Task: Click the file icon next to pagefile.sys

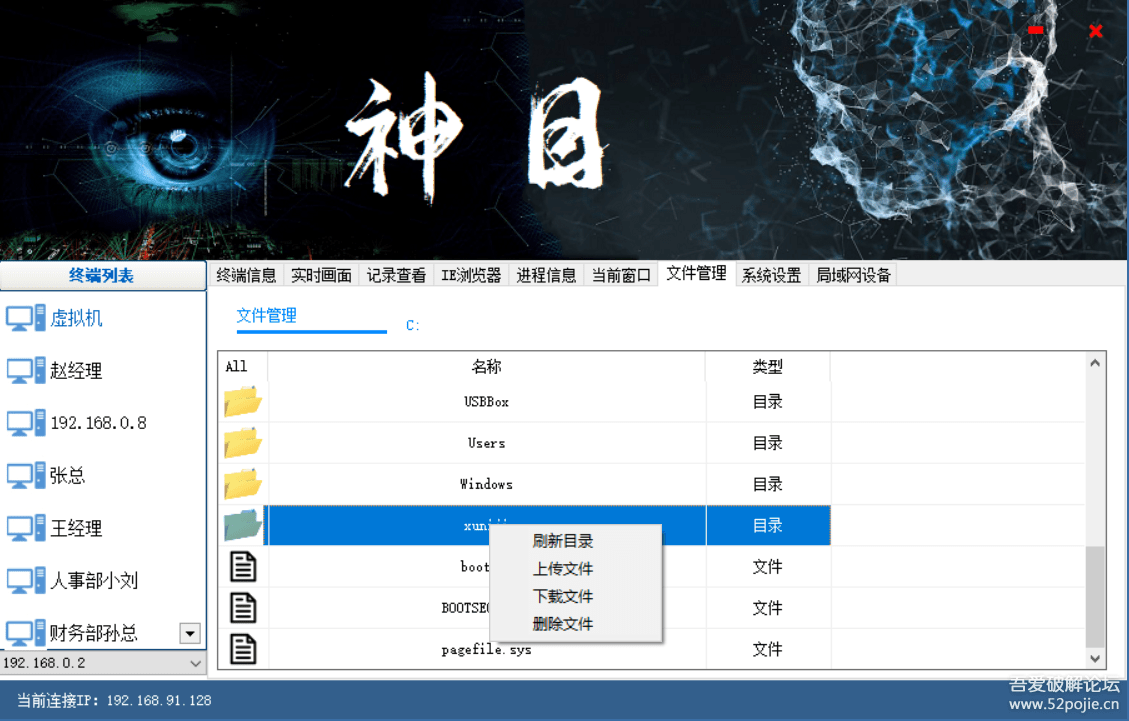Action: [243, 649]
